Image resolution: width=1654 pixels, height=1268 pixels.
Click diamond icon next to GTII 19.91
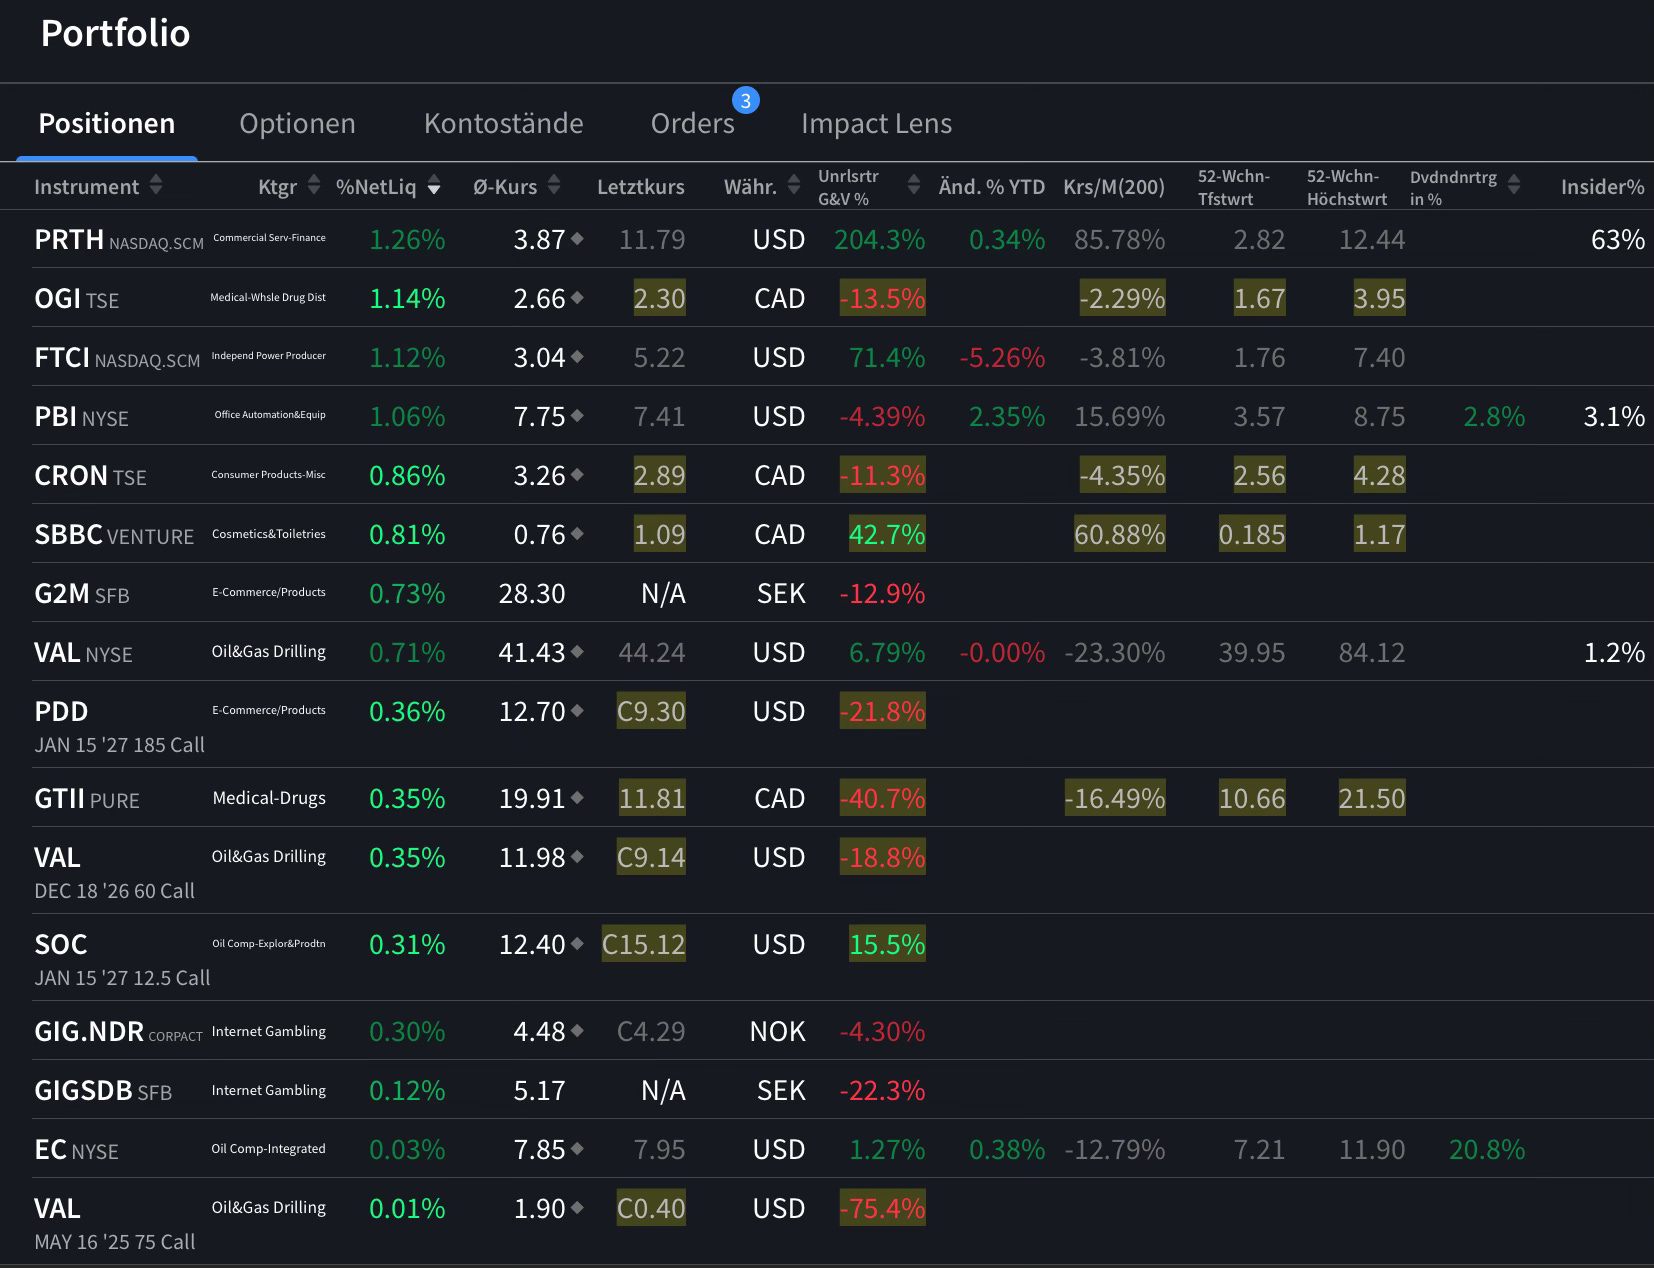coord(577,798)
